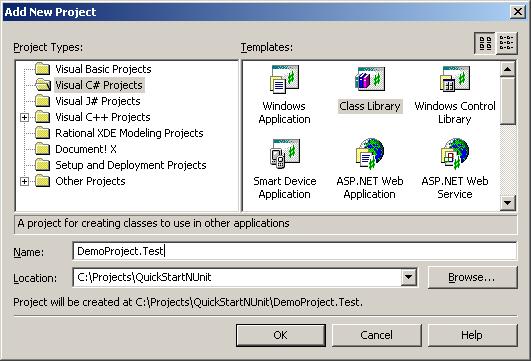Select the Document! X label
Viewport: 531px width, 361px height.
(86, 149)
